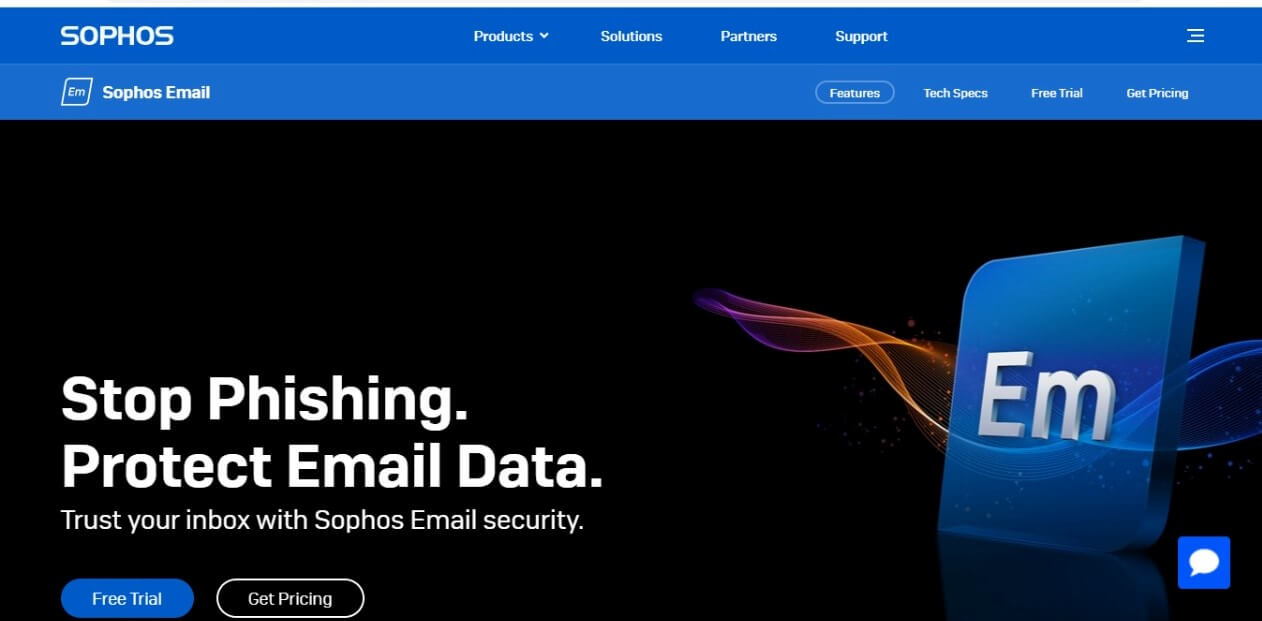Click the outlined Get Pricing hero button
The image size is (1262, 621).
click(x=290, y=598)
